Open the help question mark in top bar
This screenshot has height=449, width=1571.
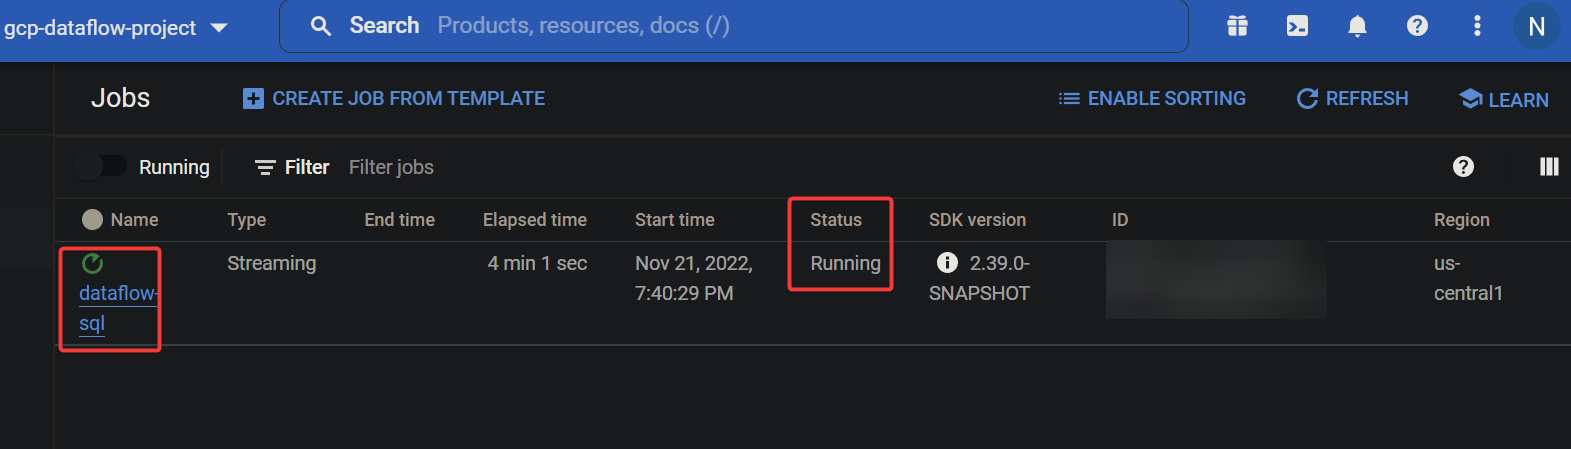pyautogui.click(x=1417, y=26)
